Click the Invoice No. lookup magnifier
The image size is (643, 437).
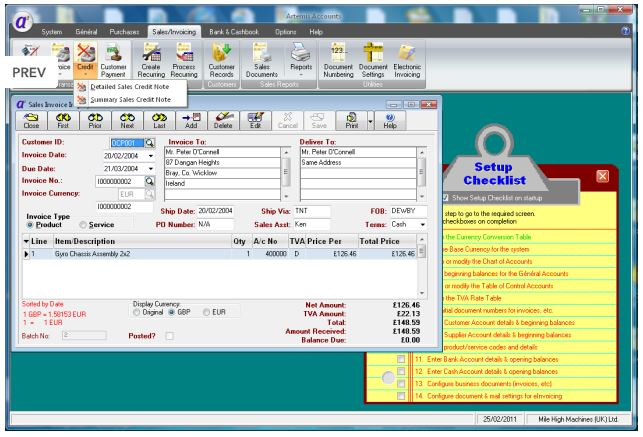(x=150, y=181)
